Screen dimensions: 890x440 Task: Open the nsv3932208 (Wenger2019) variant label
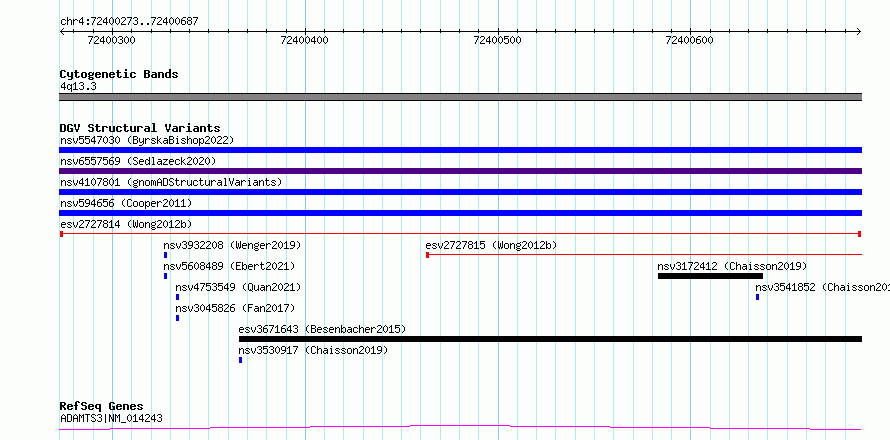point(232,245)
